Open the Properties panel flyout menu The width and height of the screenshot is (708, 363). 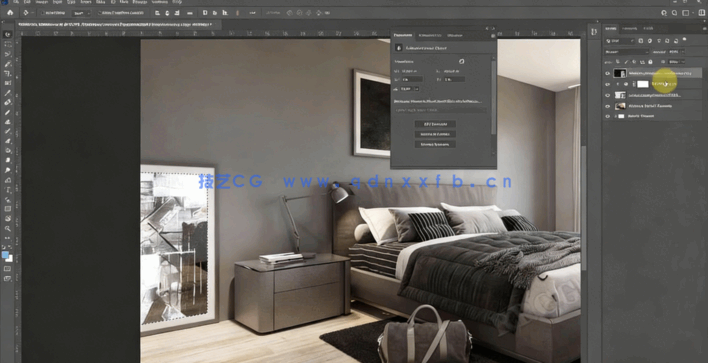click(493, 36)
